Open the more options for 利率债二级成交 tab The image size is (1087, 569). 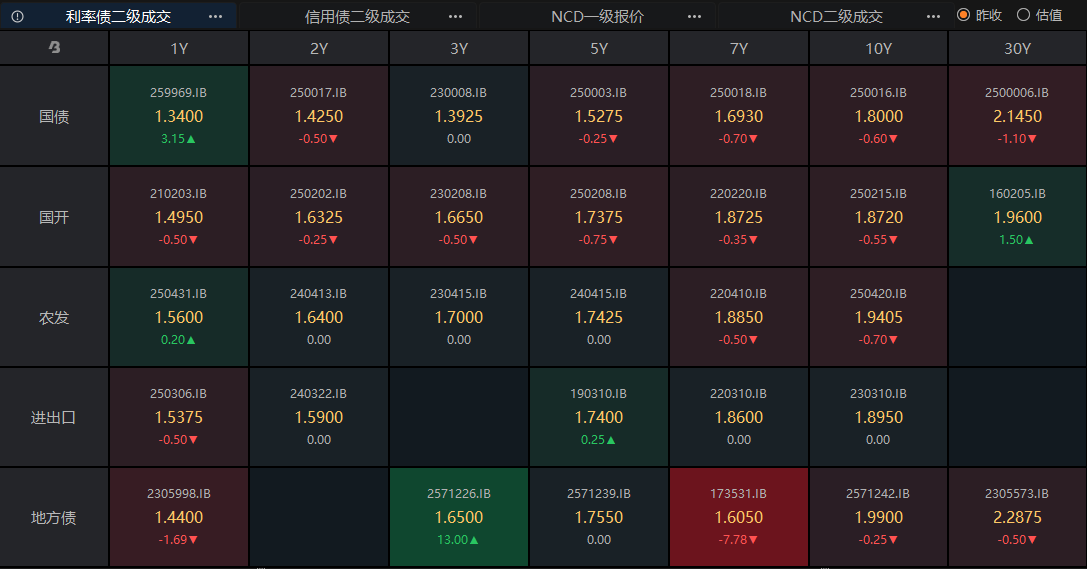pyautogui.click(x=216, y=16)
